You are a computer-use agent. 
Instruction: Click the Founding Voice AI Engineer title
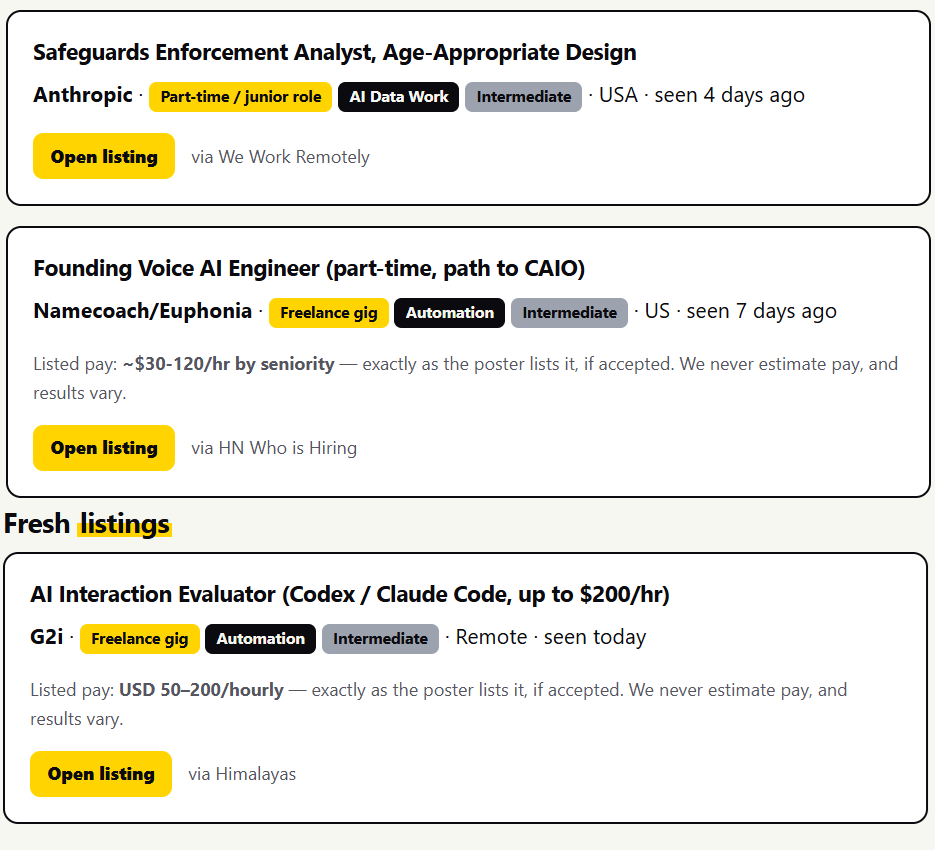point(309,268)
